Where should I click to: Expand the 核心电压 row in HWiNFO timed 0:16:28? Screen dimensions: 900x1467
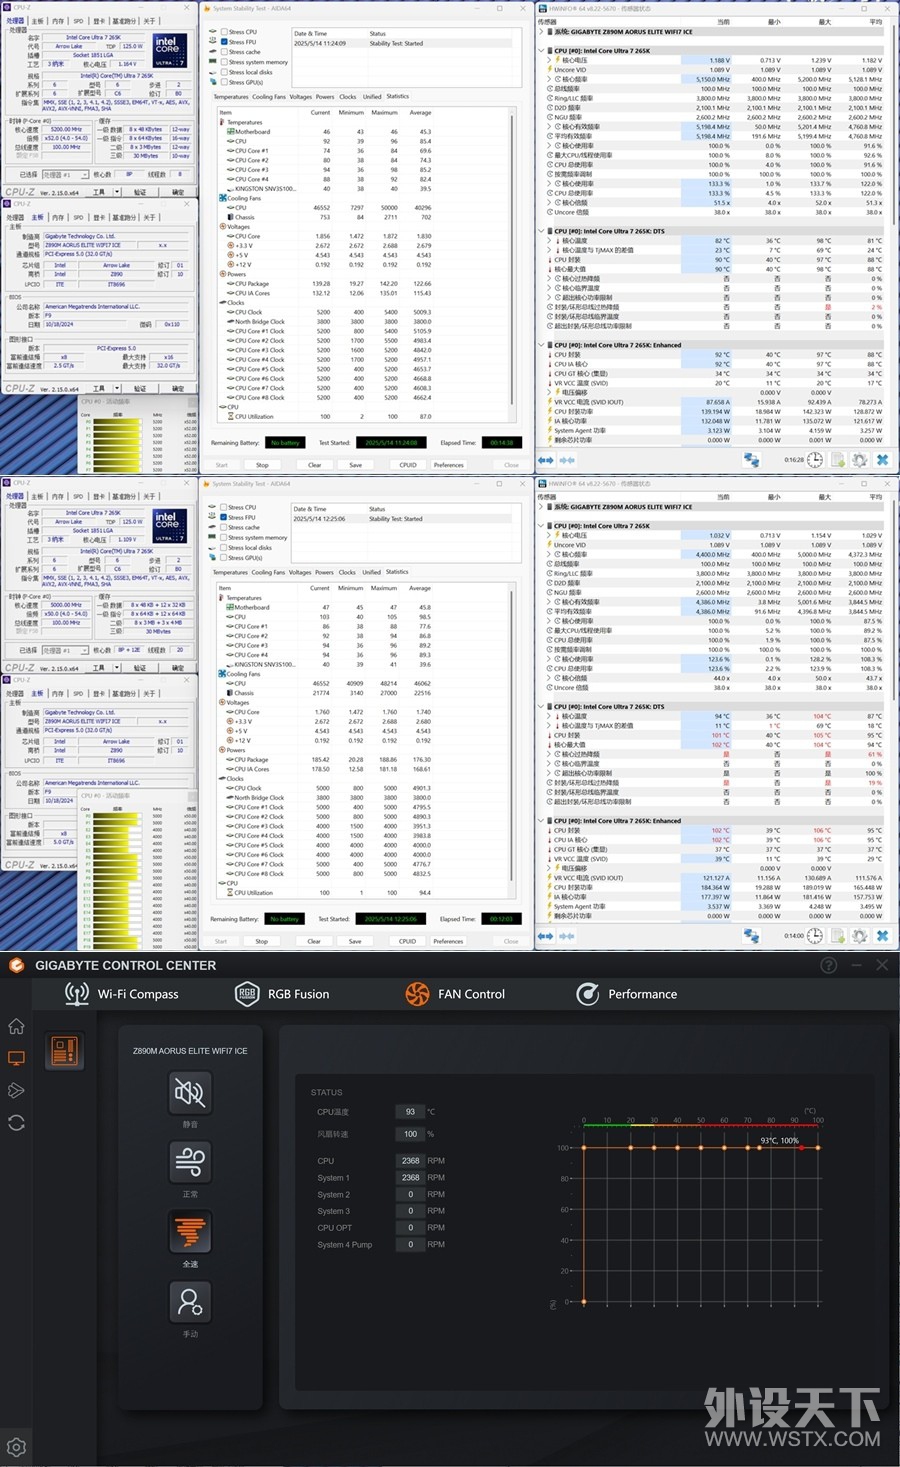(549, 60)
